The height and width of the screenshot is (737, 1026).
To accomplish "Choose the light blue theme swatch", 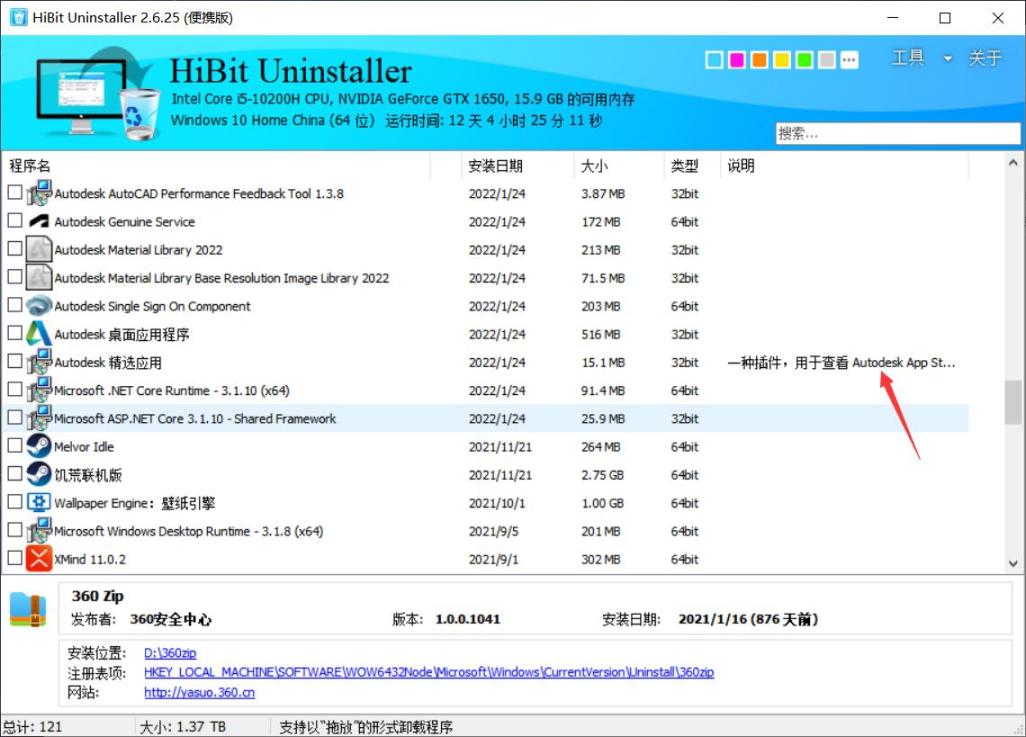I will click(x=715, y=60).
